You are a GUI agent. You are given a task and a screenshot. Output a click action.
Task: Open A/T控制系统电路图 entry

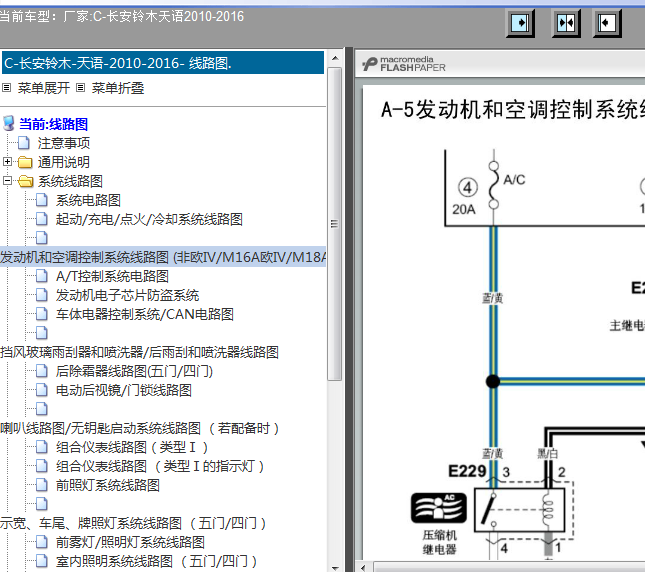[x=112, y=276]
